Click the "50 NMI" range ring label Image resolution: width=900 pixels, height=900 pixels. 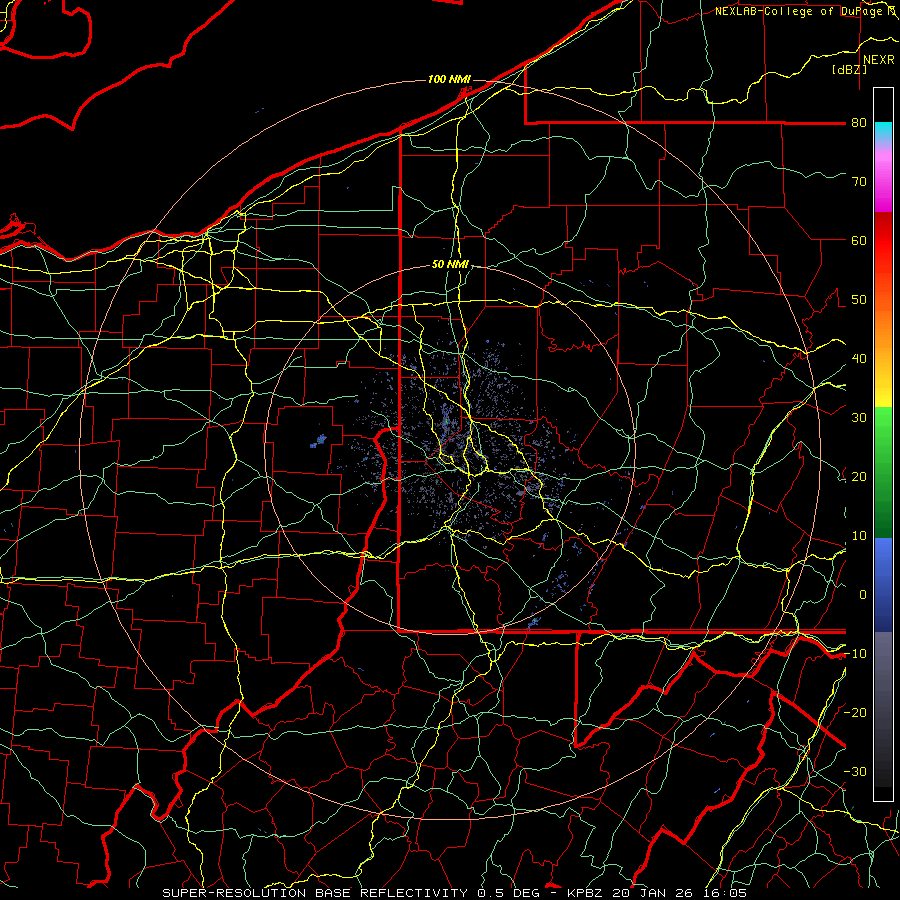(x=450, y=265)
